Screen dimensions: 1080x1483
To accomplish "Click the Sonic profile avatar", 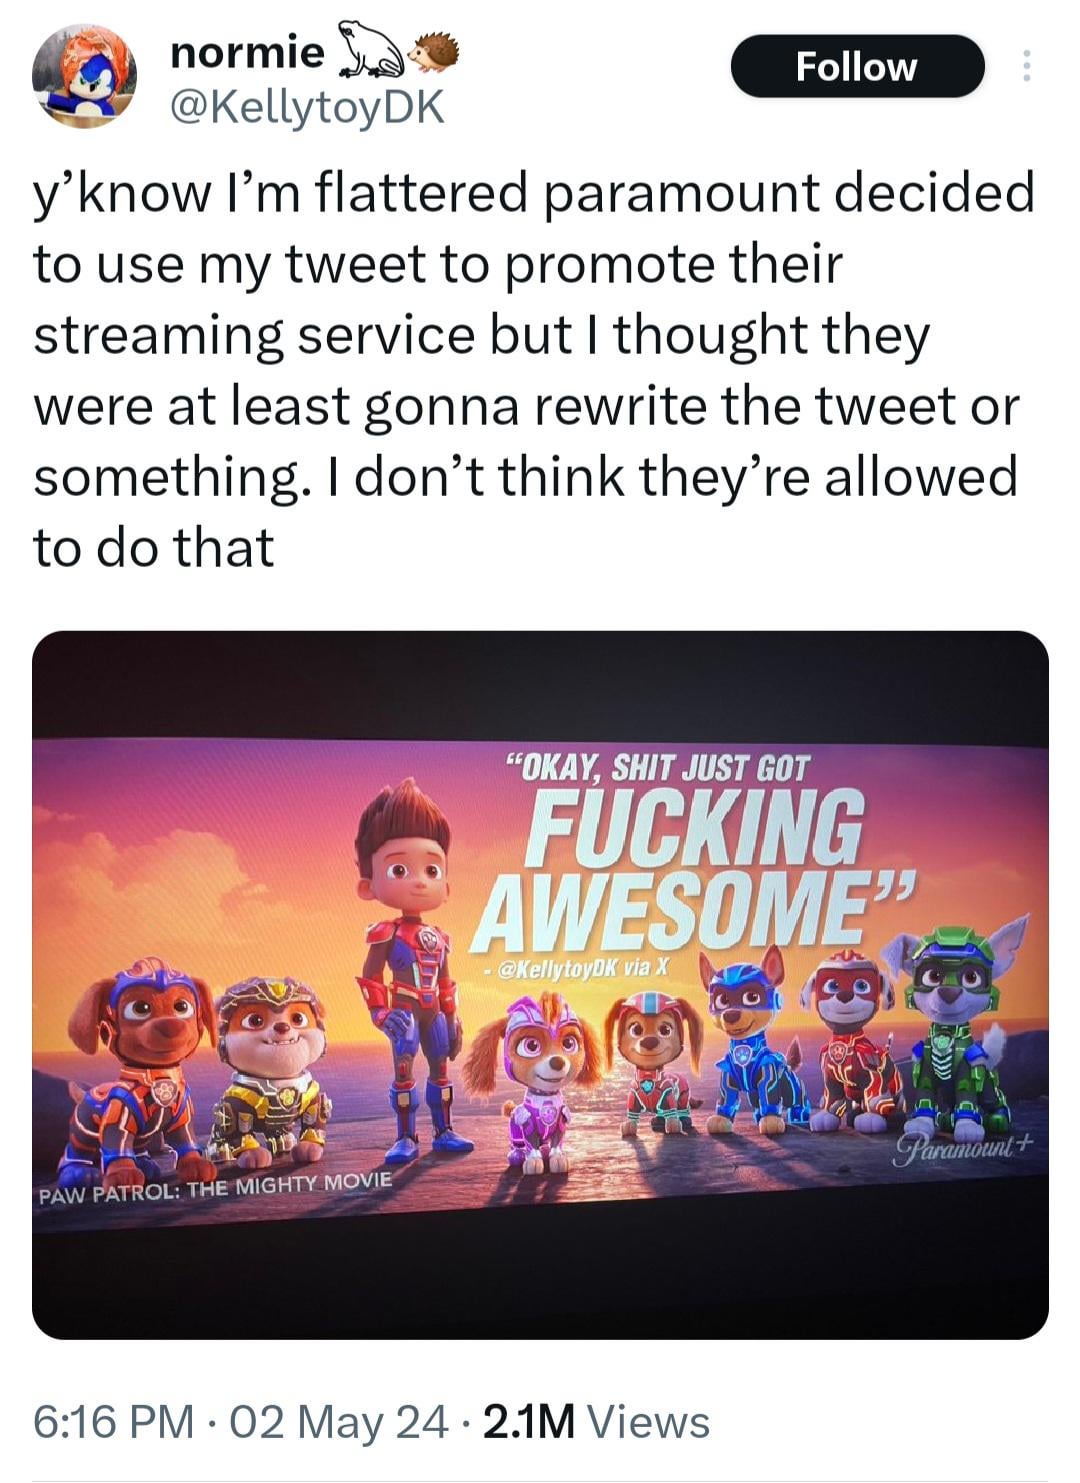I will click(84, 77).
